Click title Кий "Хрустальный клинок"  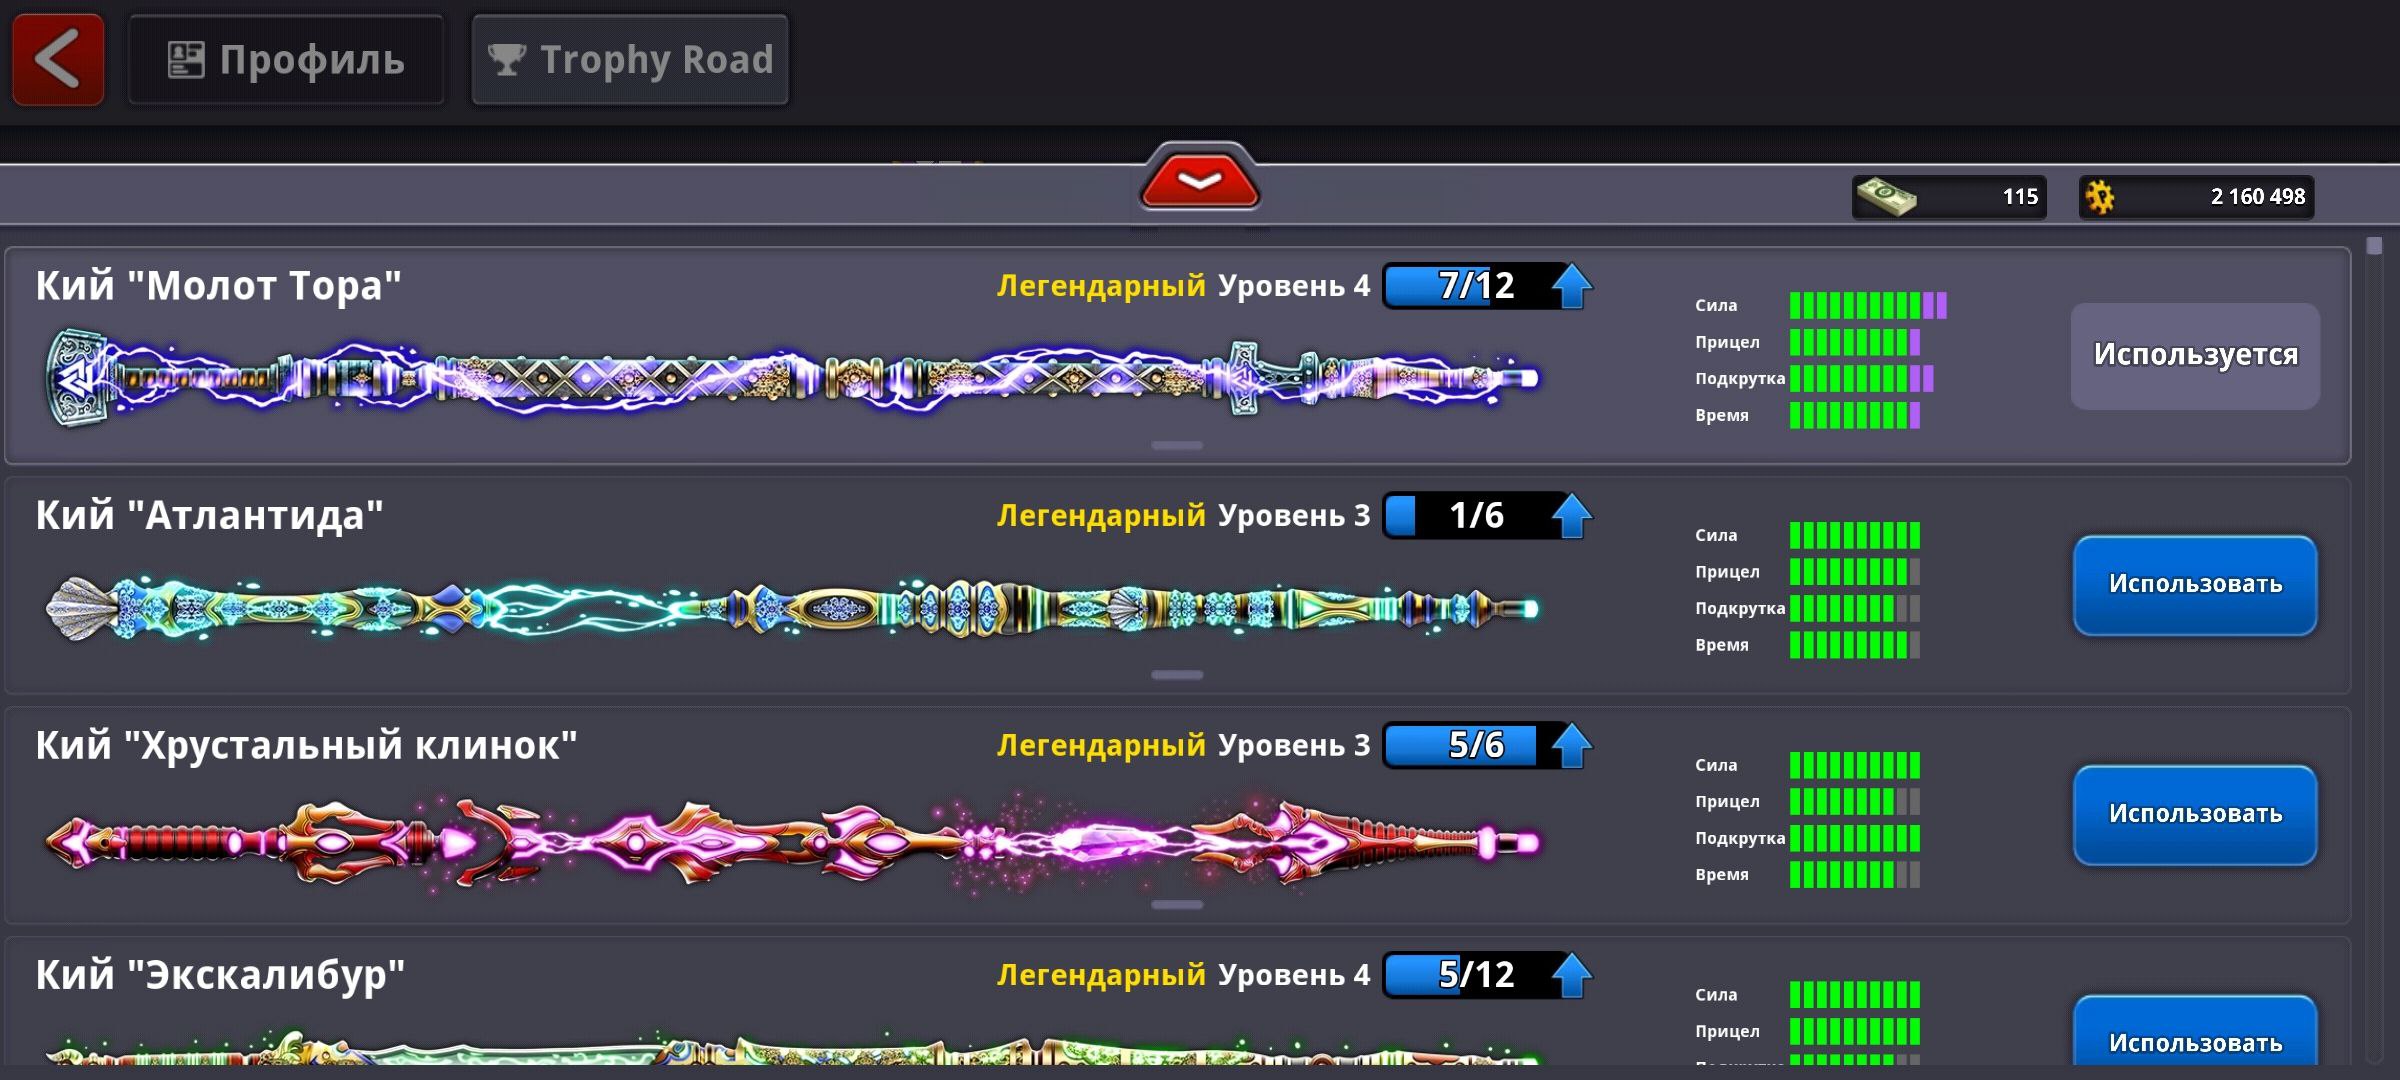[306, 746]
